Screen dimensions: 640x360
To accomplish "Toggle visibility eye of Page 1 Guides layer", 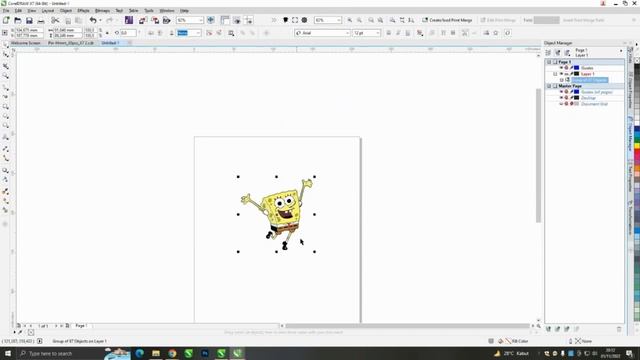I will (x=561, y=68).
